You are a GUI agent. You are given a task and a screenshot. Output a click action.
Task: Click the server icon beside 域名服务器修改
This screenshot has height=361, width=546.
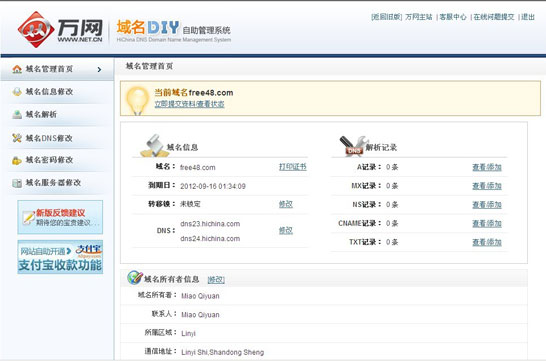(x=17, y=183)
